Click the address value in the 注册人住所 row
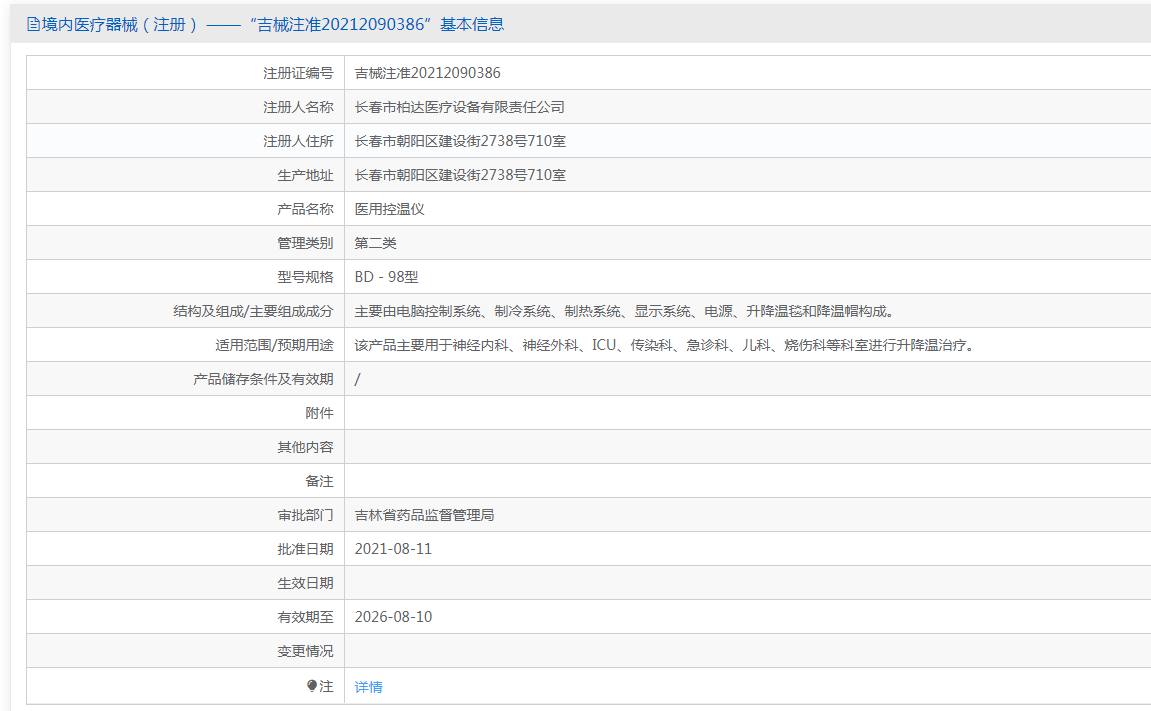Screen dimensions: 1151x711 [x=460, y=141]
